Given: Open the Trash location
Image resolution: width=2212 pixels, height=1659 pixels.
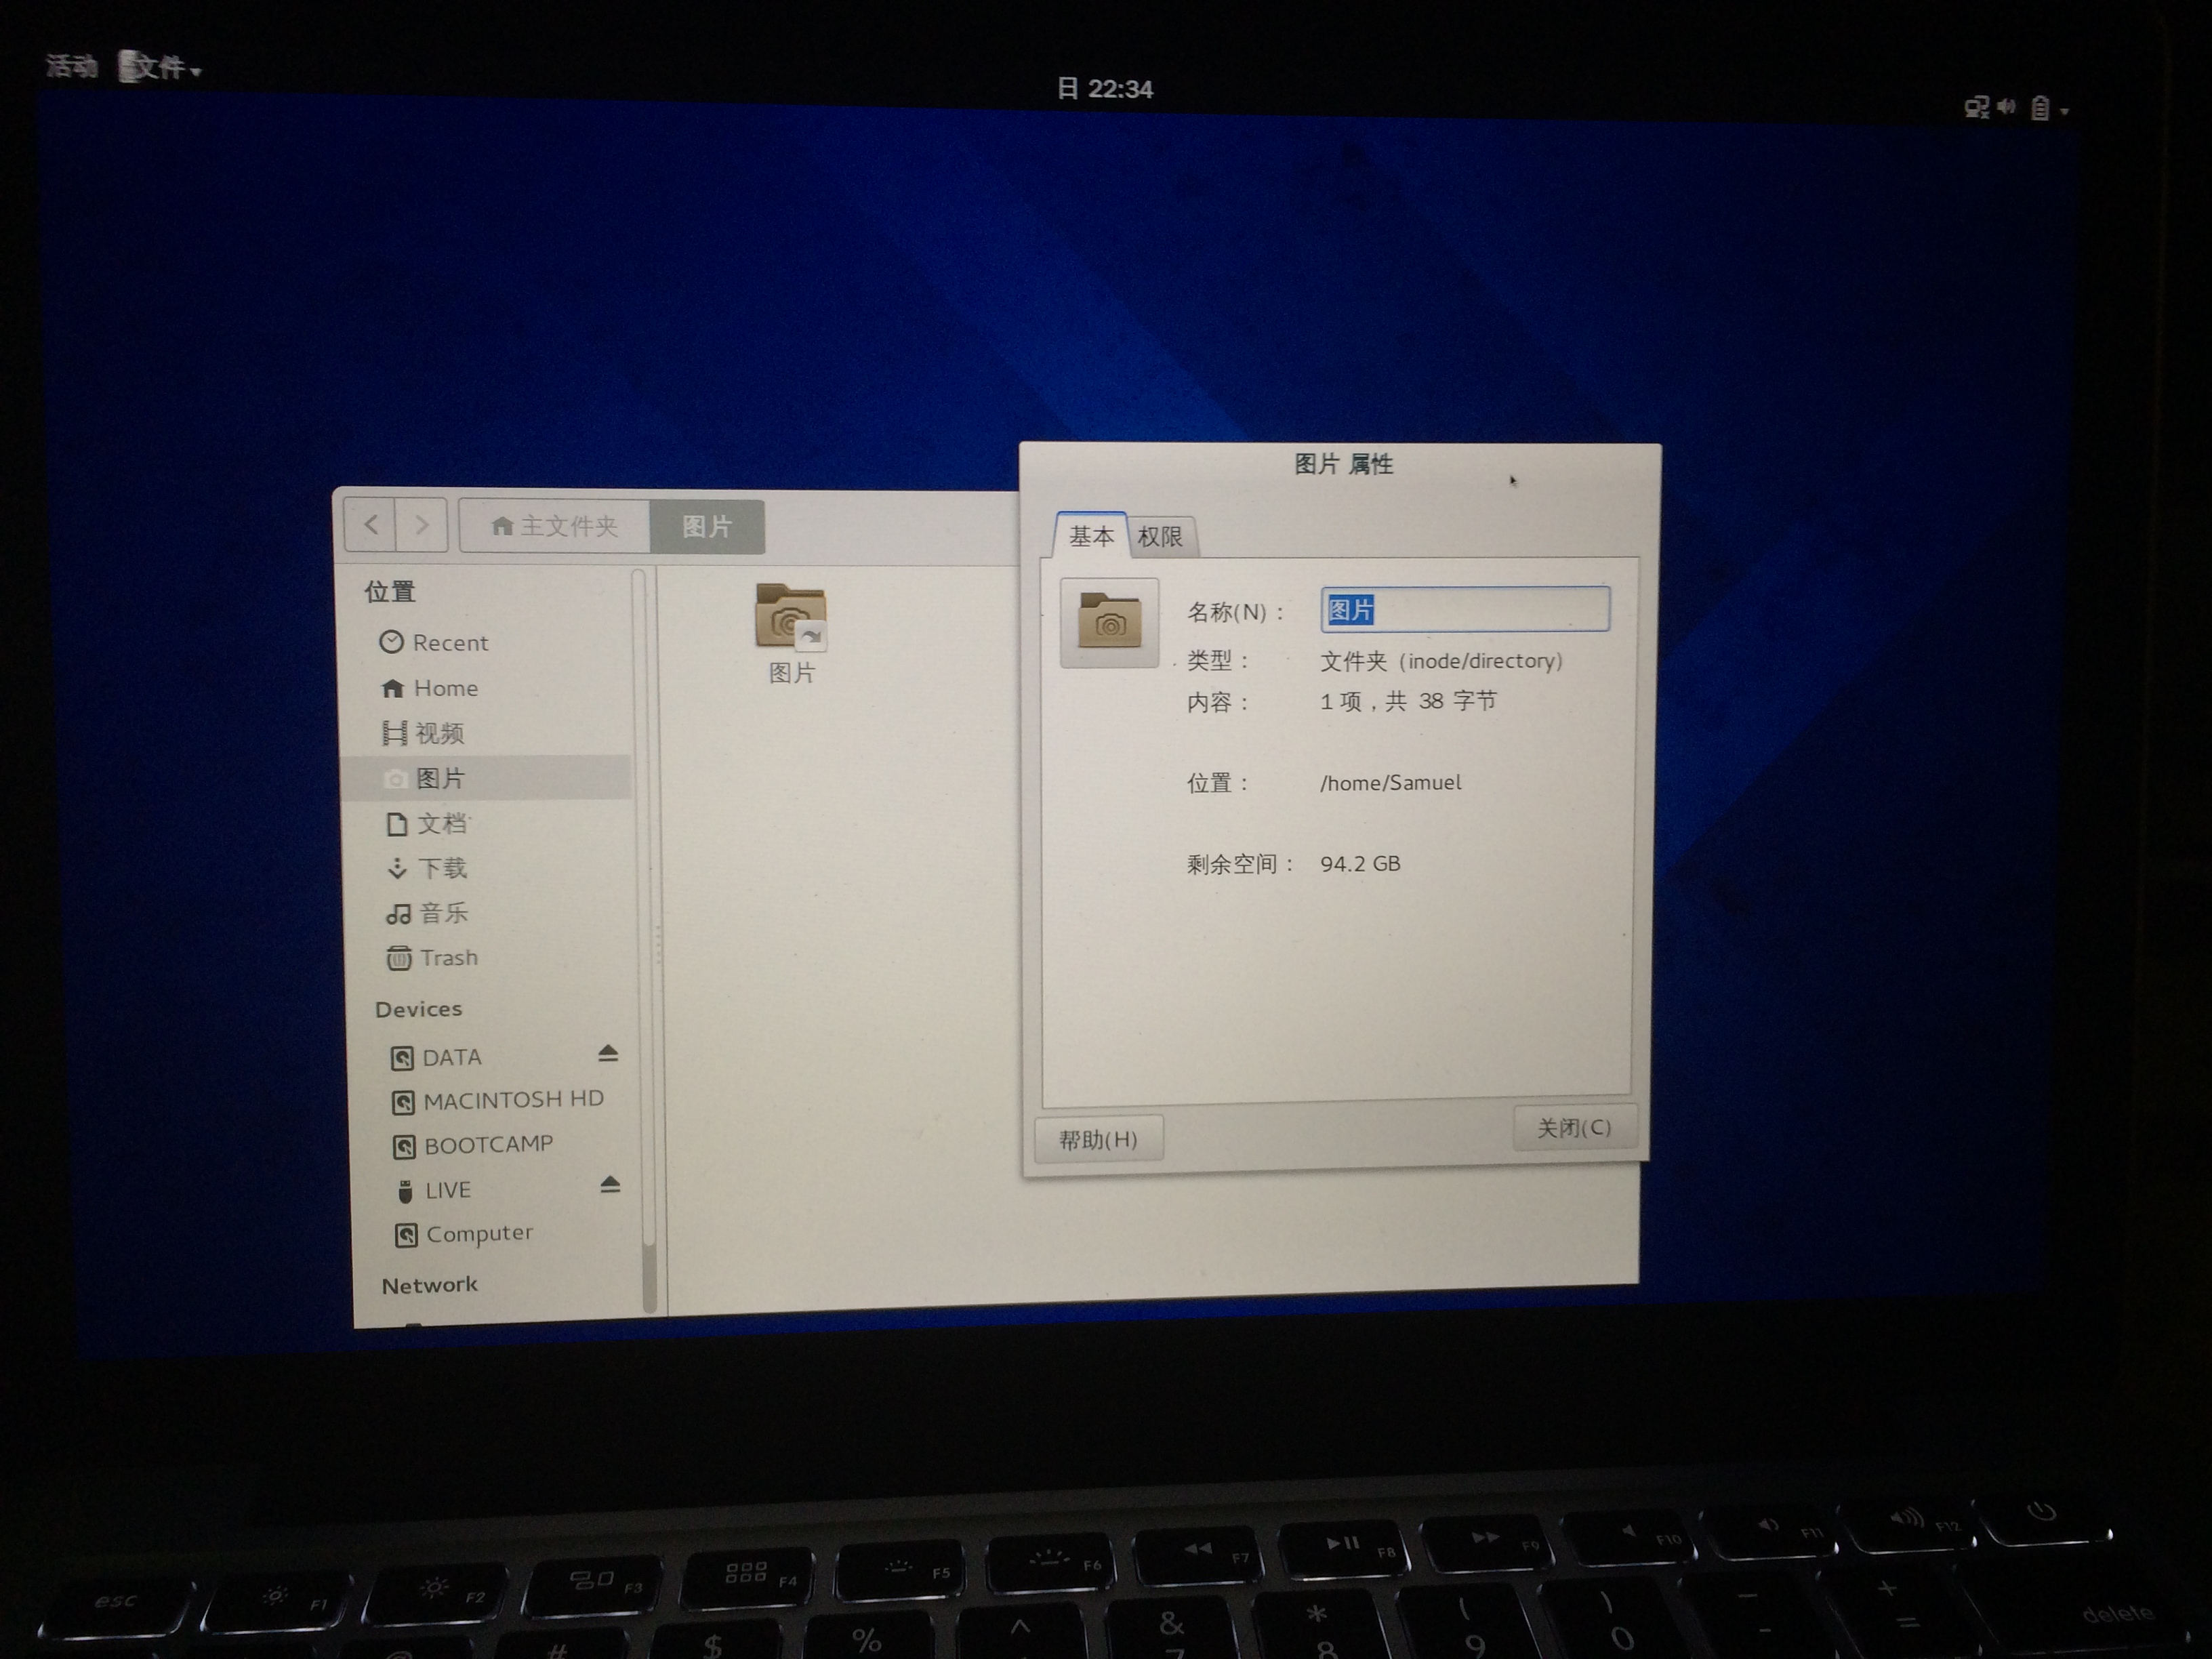Looking at the screenshot, I should pos(447,958).
